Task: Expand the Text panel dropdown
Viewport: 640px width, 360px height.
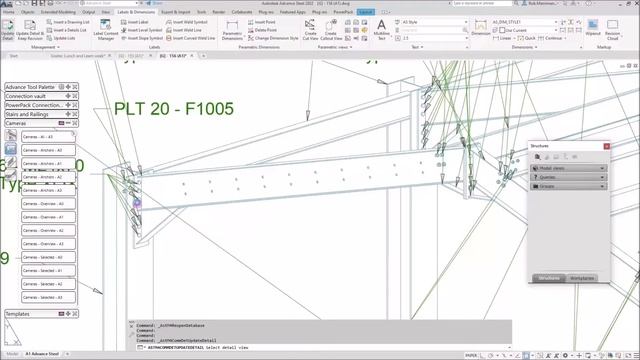Action: [422, 47]
